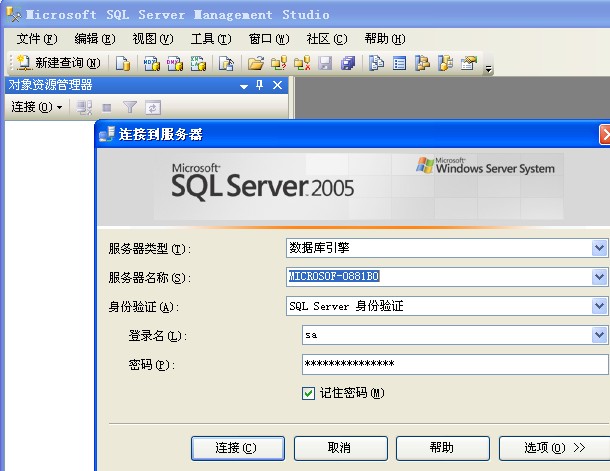Click the Open File folder icon
The height and width of the screenshot is (471, 610).
tap(256, 63)
